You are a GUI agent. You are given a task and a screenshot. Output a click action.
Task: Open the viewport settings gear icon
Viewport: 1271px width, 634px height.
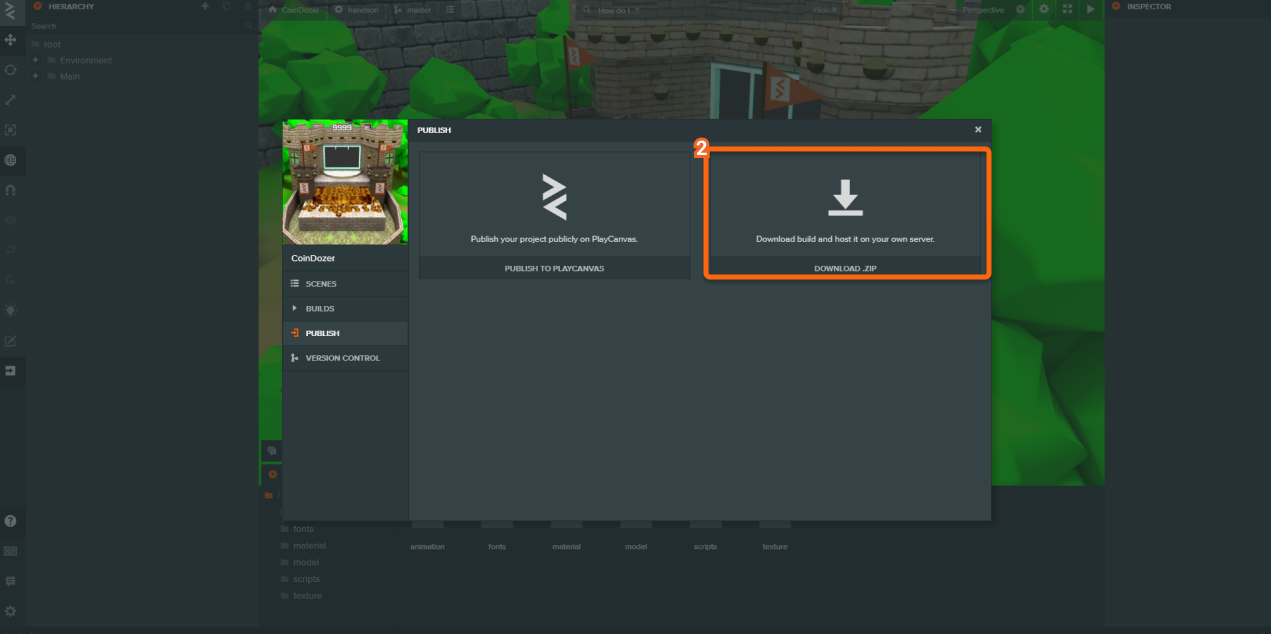[1043, 9]
